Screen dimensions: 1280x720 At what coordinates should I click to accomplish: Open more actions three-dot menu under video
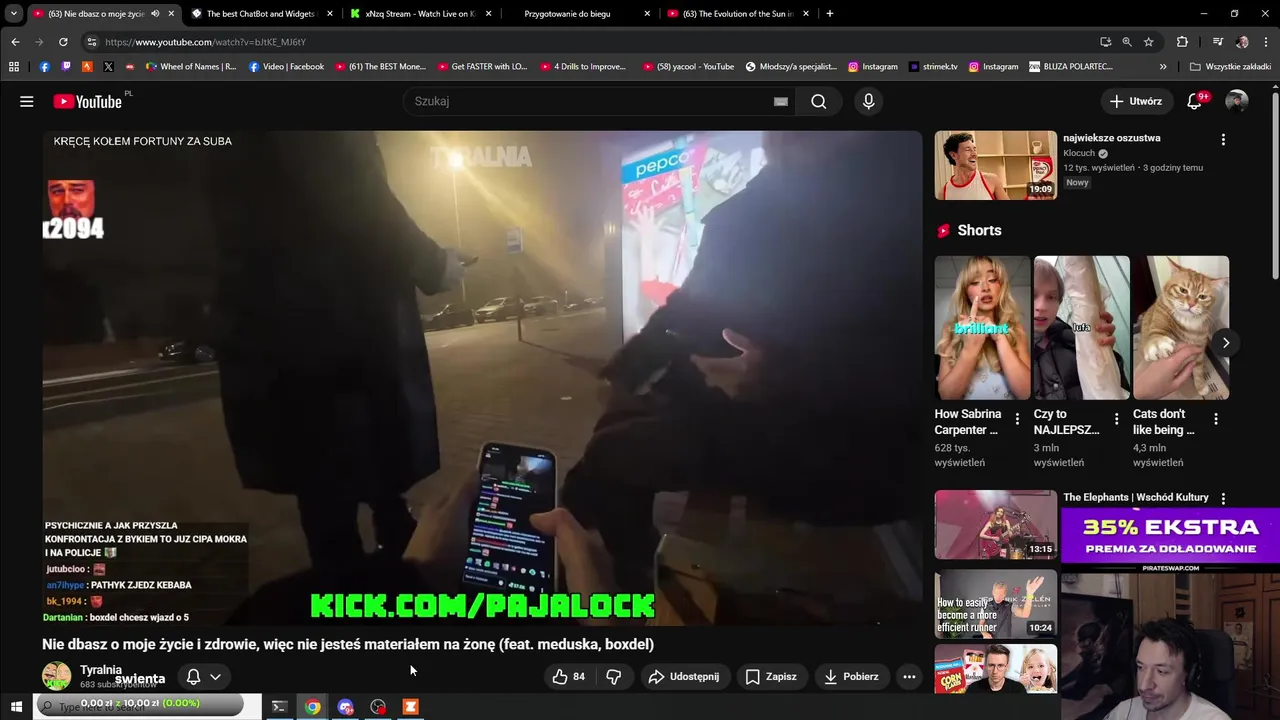(x=909, y=677)
